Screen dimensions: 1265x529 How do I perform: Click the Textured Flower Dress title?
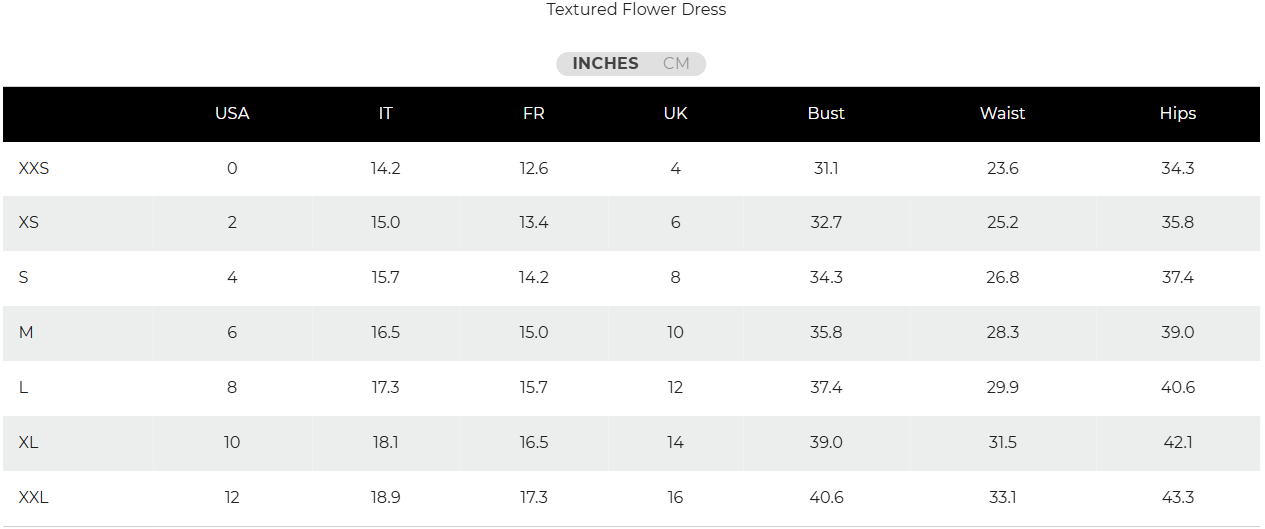click(x=636, y=10)
